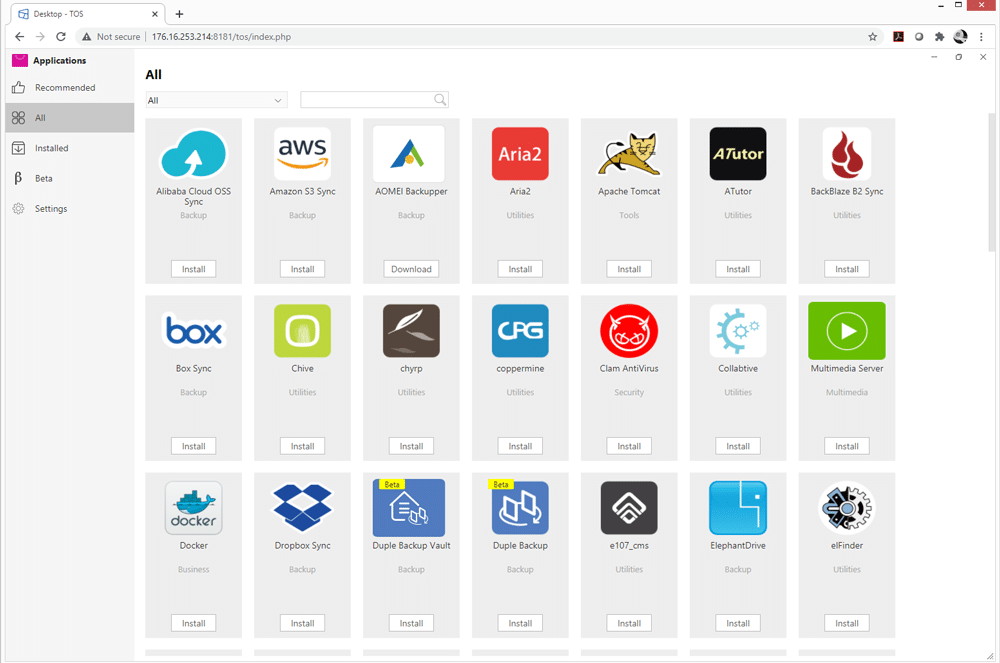Open the Box Sync icon
The image size is (1000, 663).
tap(193, 330)
